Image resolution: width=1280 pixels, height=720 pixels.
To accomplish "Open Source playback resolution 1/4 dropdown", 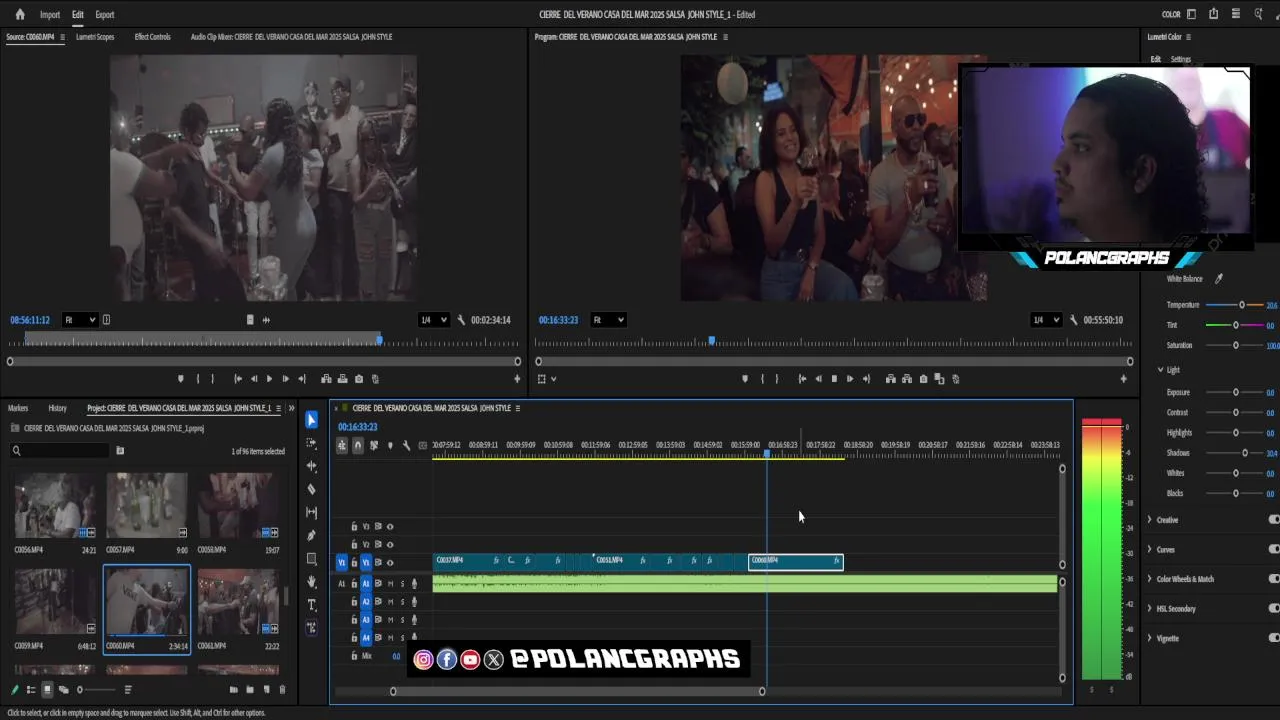I will tap(433, 320).
